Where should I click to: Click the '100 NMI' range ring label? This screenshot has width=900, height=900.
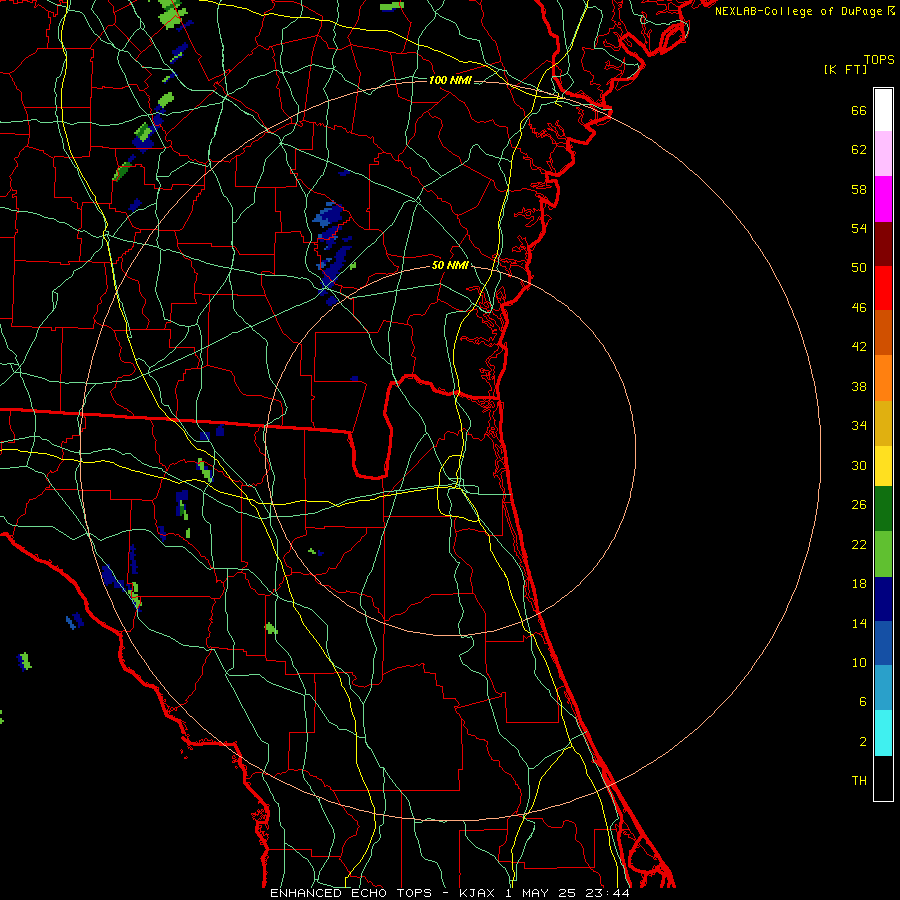point(450,80)
